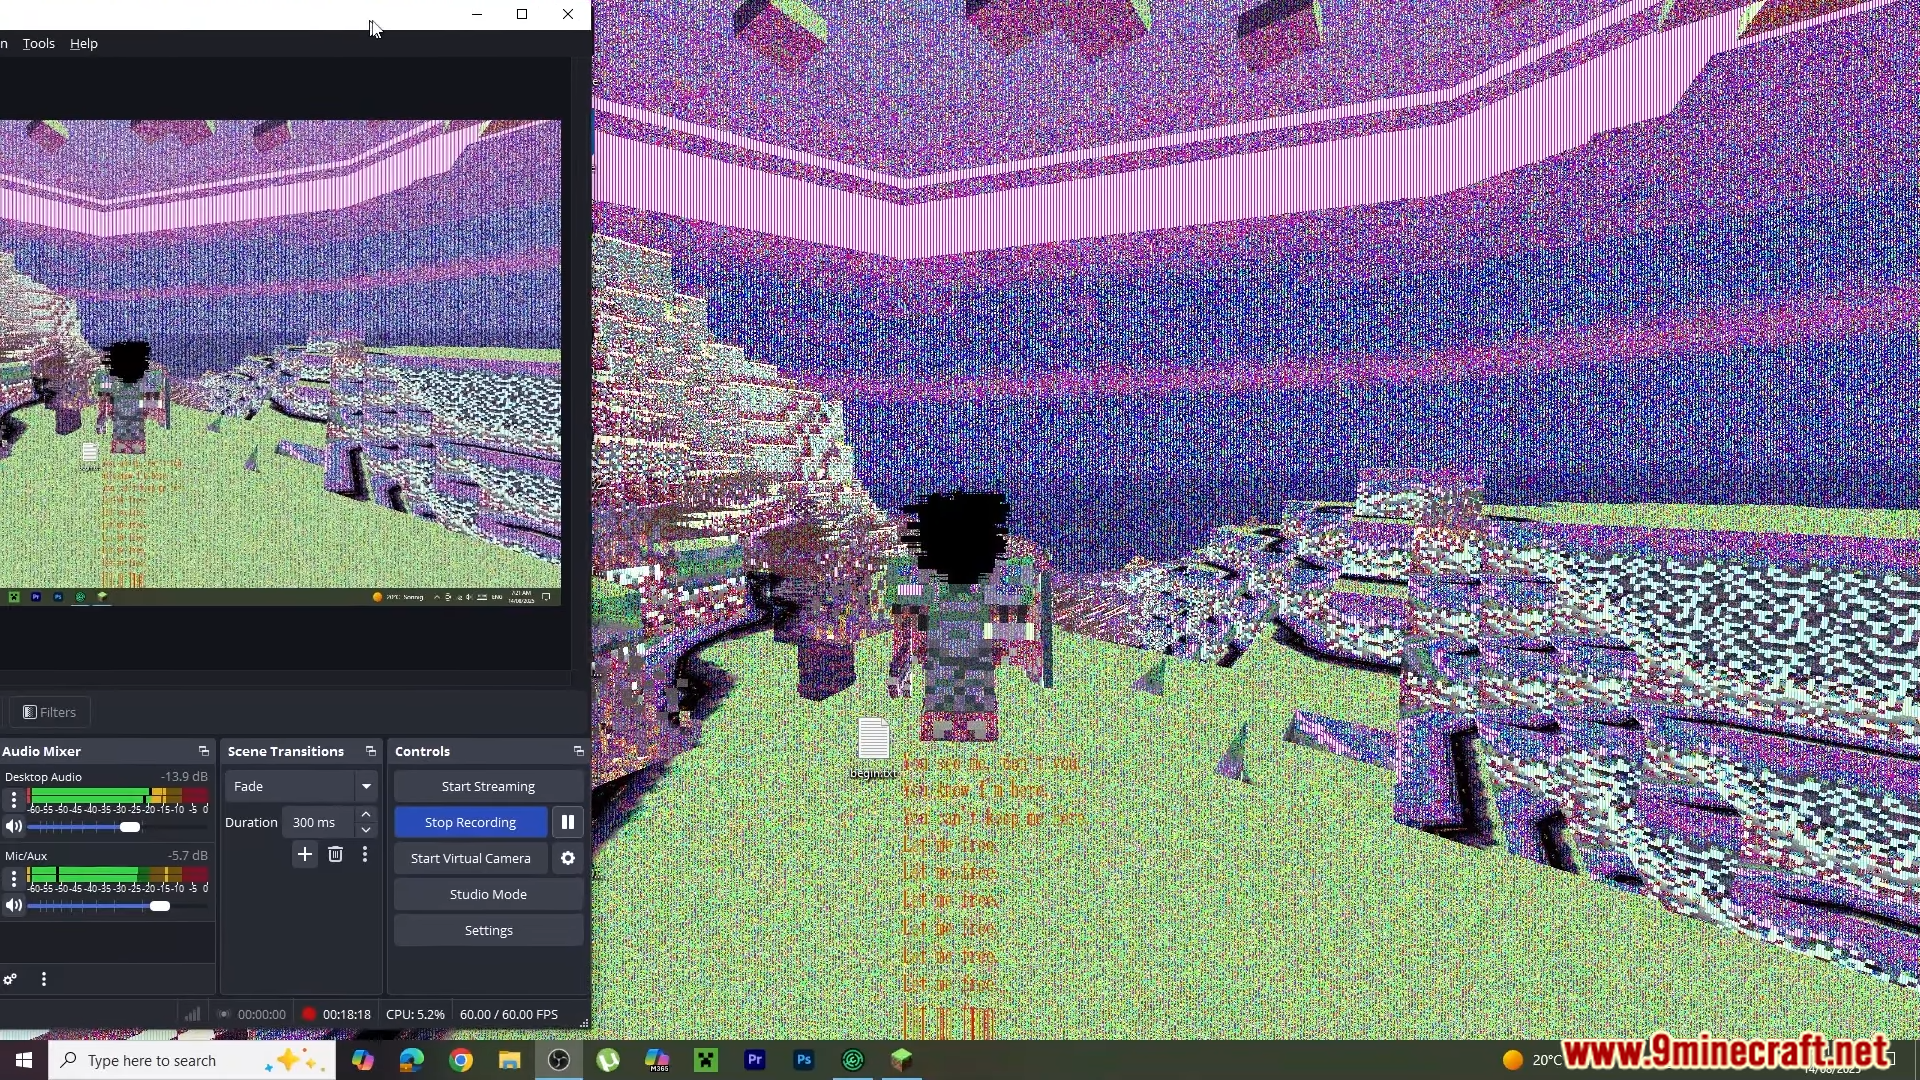Remove transition with trash icon
The width and height of the screenshot is (1920, 1080).
click(x=336, y=854)
